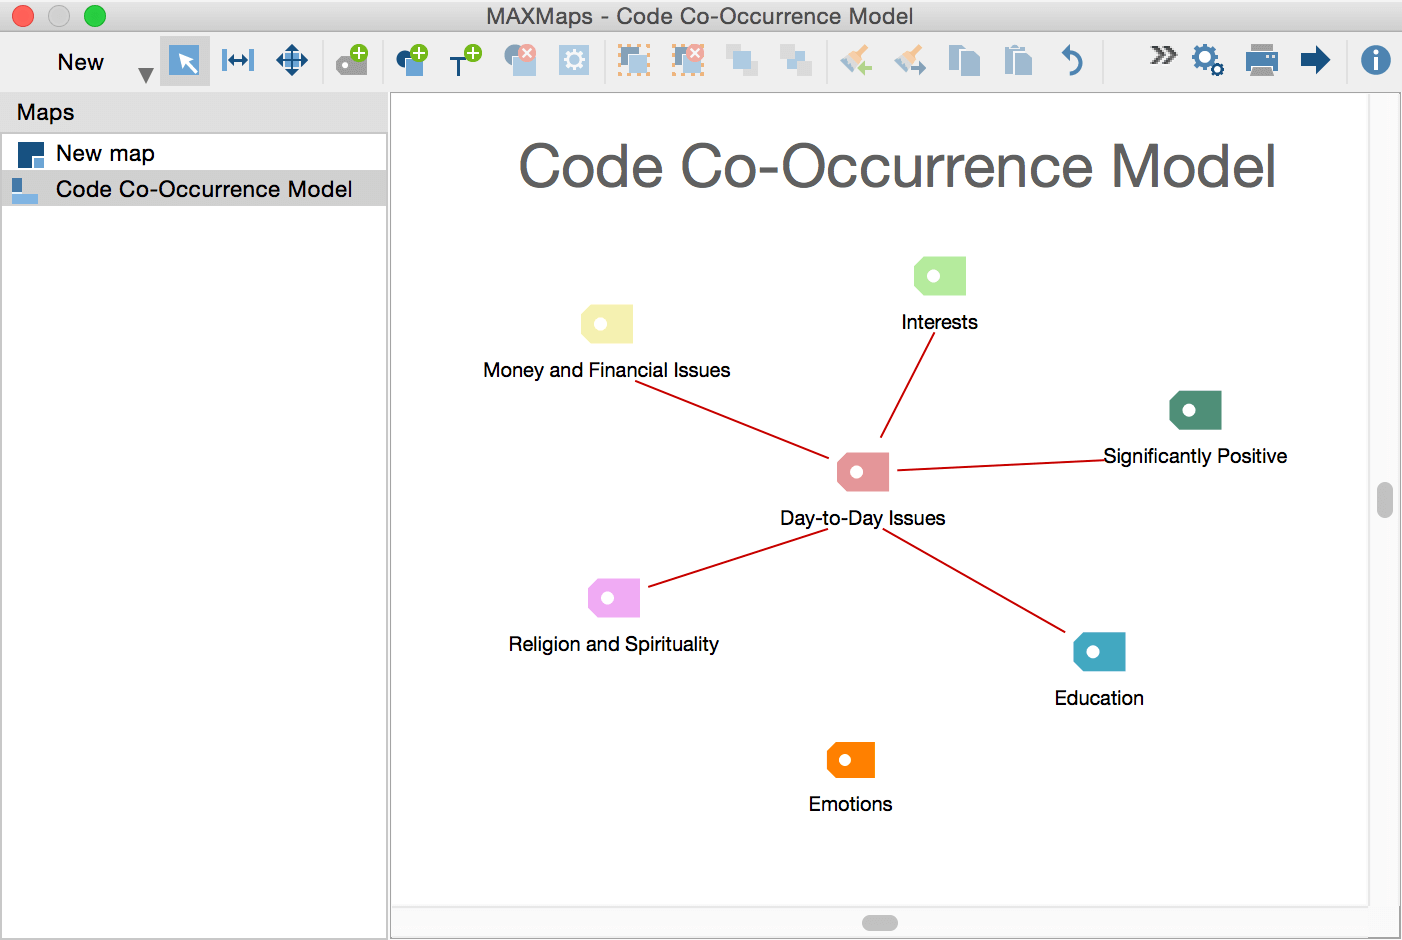Image resolution: width=1402 pixels, height=940 pixels.
Task: Select the light green Interests tag icon
Action: click(940, 276)
